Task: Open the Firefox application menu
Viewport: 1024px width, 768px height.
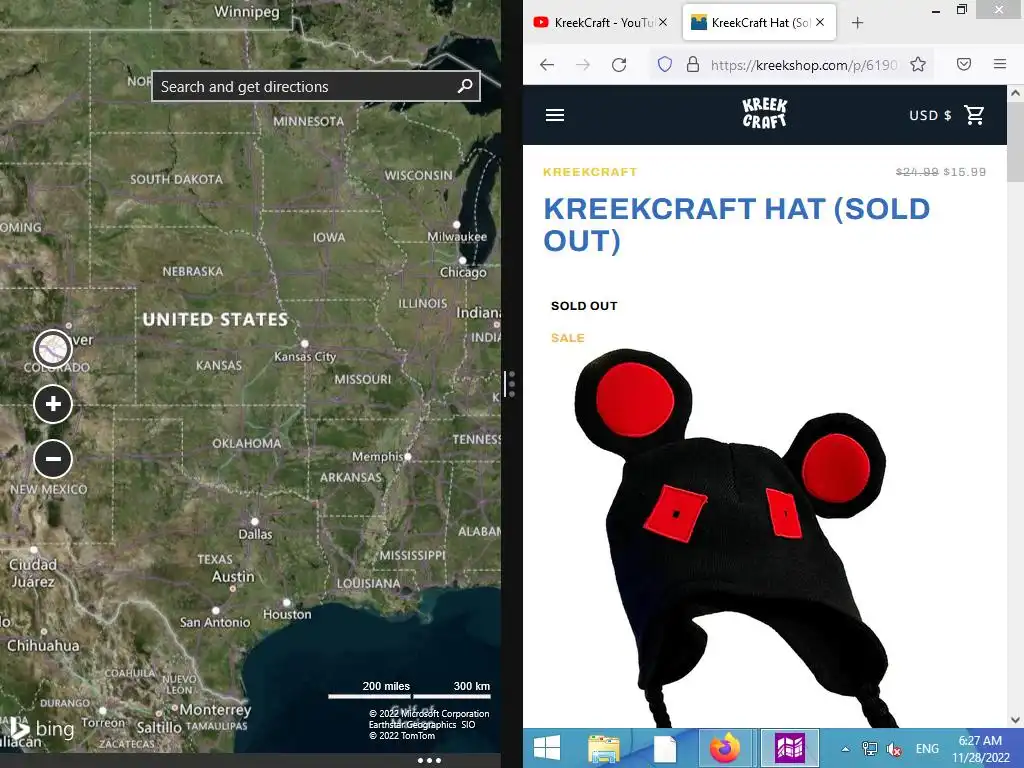Action: (1000, 64)
